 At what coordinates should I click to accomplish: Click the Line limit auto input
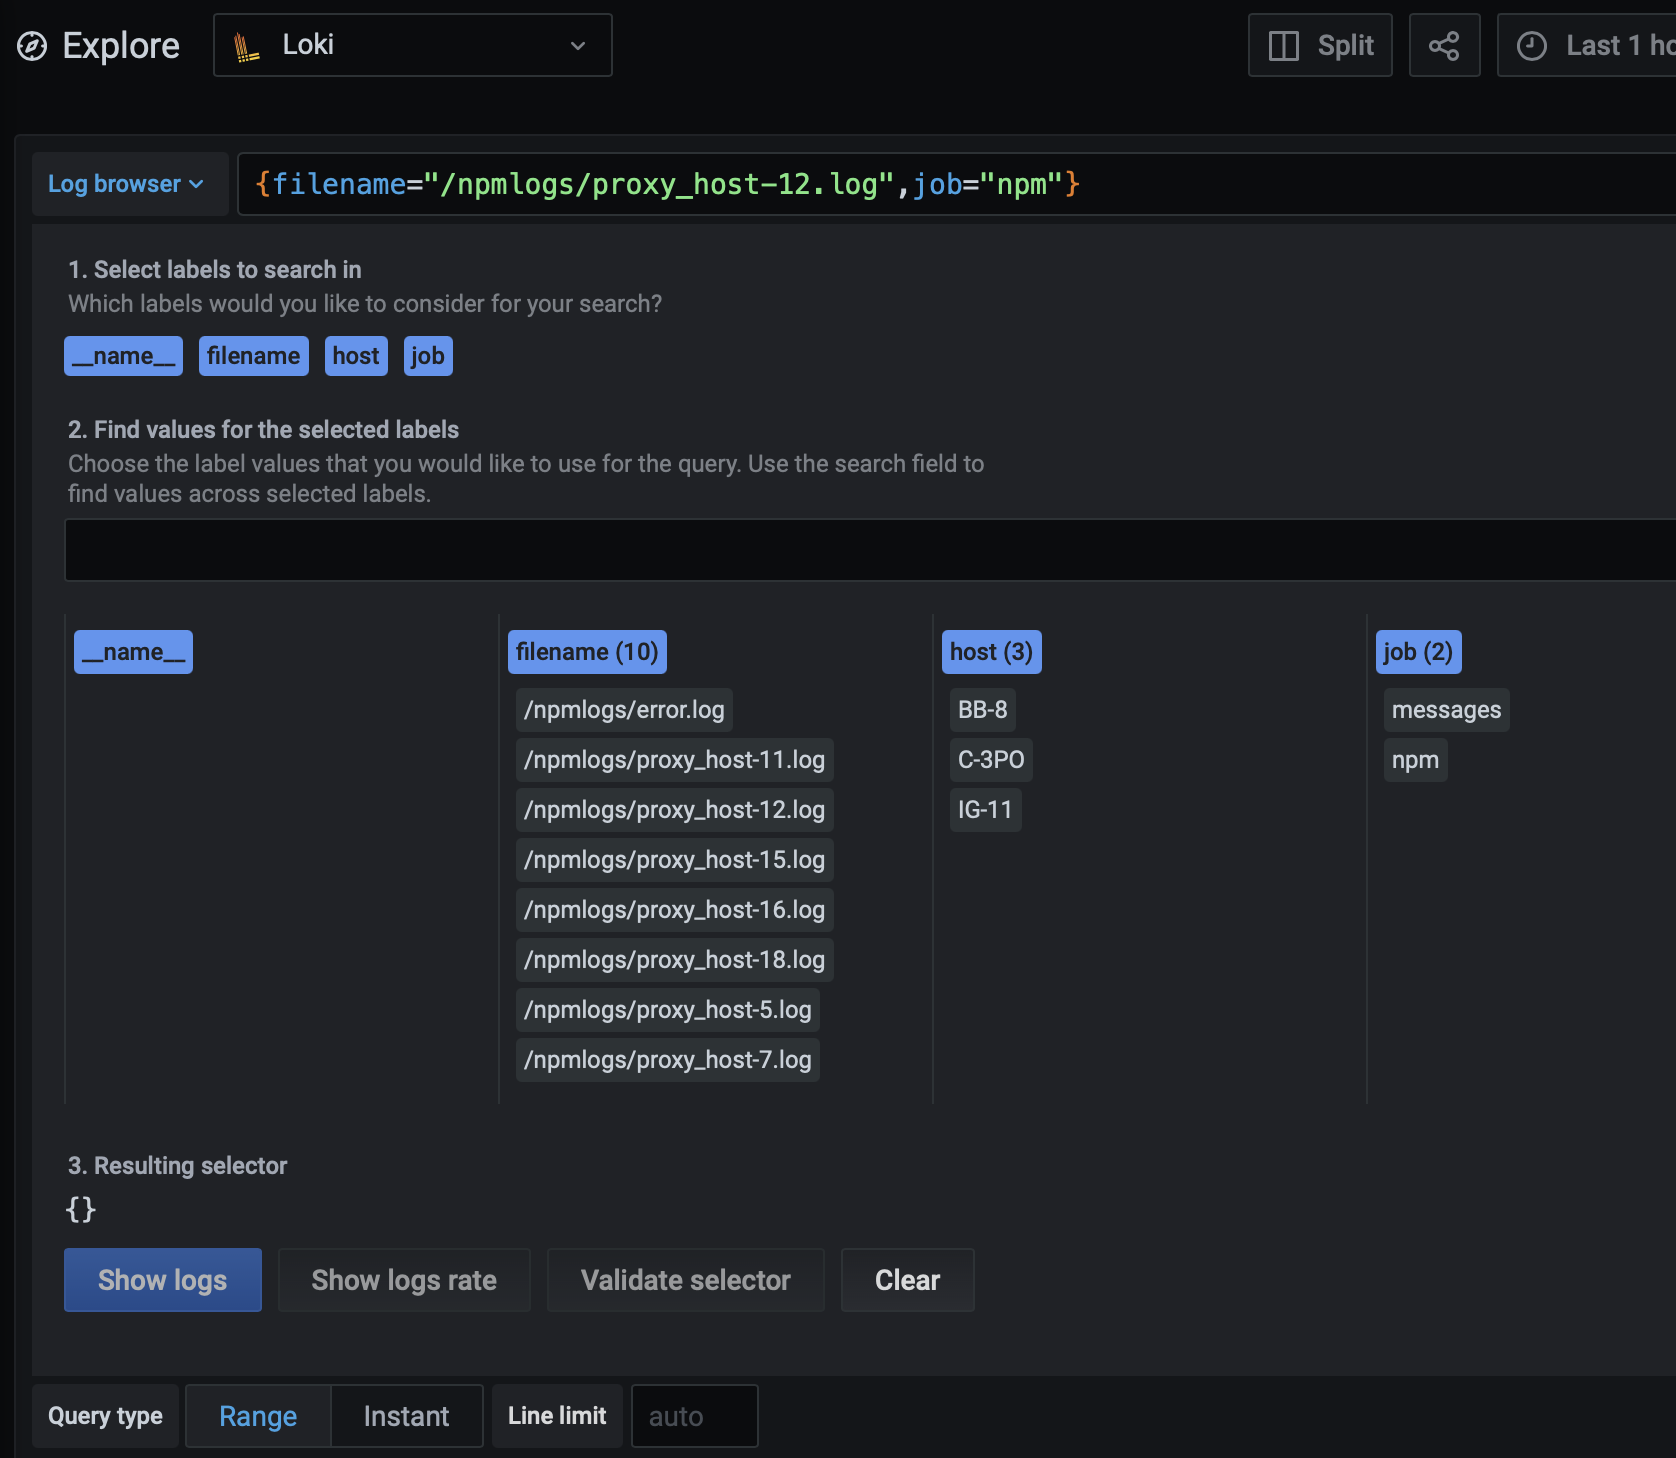pos(695,1416)
